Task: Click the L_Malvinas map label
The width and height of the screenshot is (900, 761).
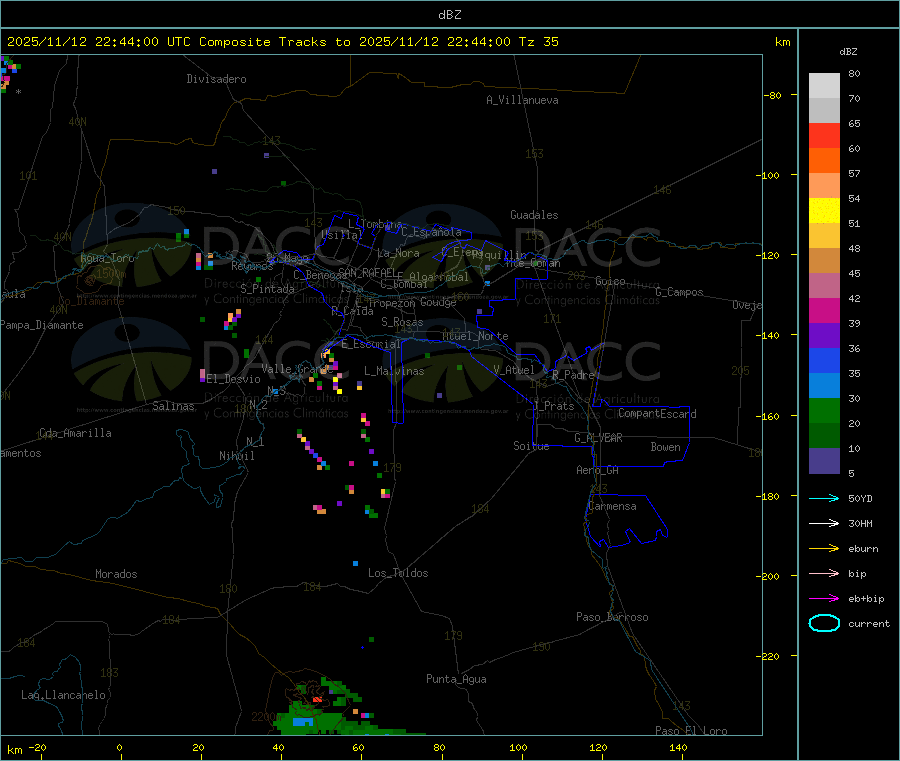Action: [394, 371]
